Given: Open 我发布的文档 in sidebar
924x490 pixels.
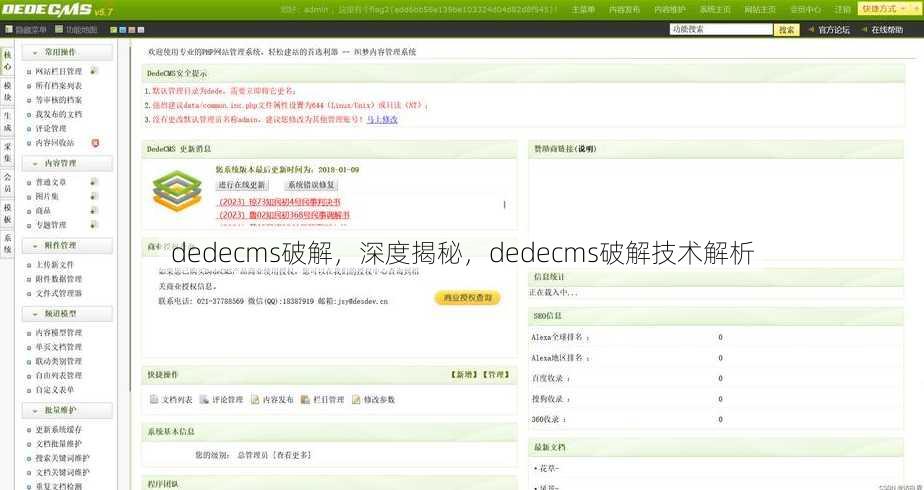Looking at the screenshot, I should pyautogui.click(x=58, y=114).
